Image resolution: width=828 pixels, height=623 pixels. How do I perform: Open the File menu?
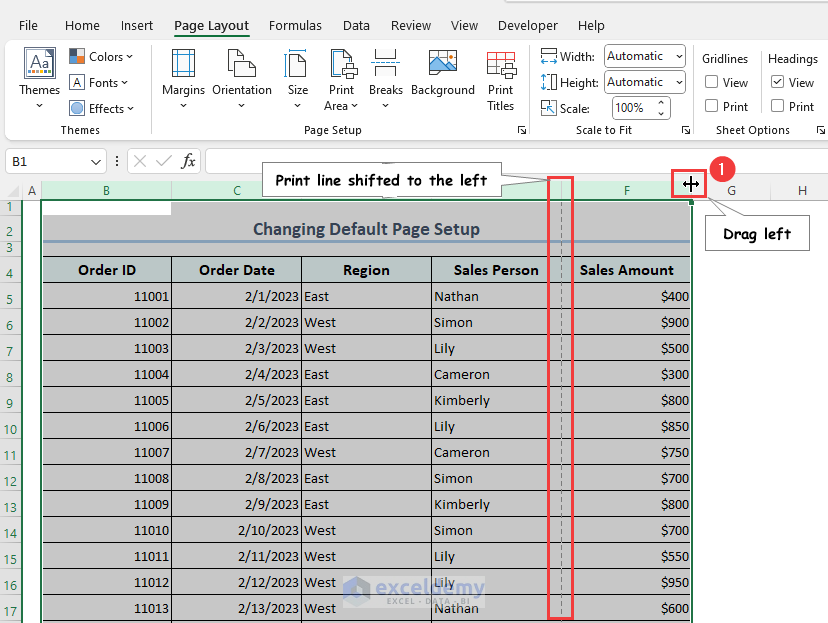(29, 26)
